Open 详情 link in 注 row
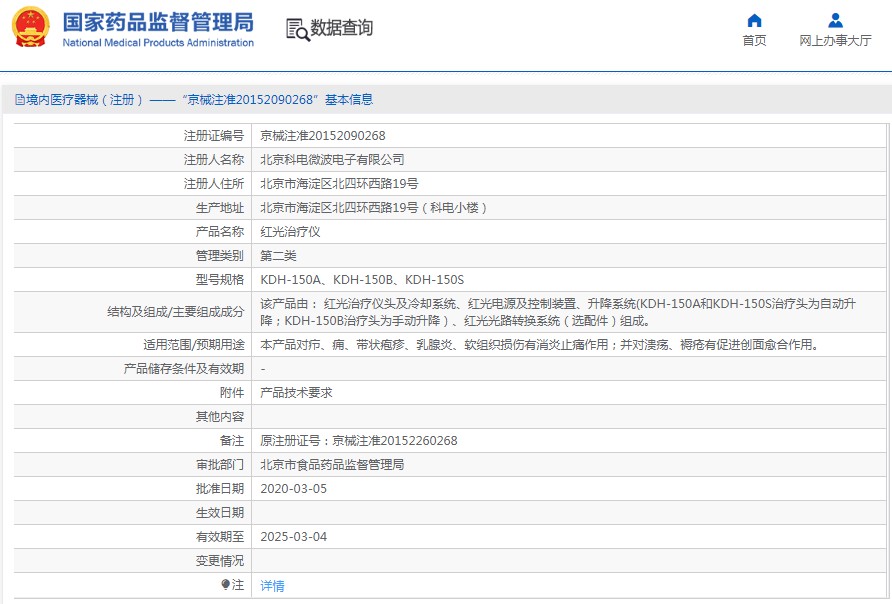The height and width of the screenshot is (604, 892). 272,586
